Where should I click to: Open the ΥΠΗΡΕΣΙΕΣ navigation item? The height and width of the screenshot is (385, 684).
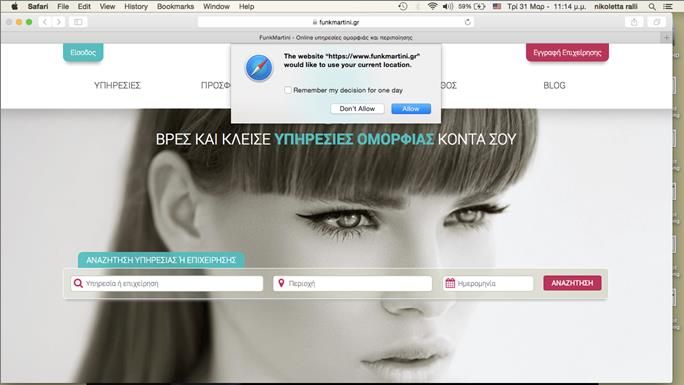click(117, 85)
